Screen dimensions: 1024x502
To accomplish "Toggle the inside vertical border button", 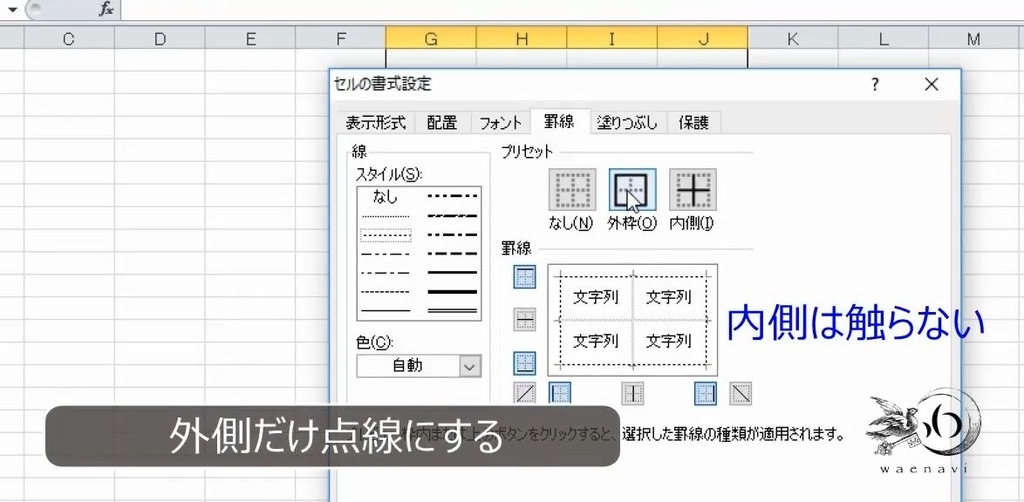I will [632, 393].
